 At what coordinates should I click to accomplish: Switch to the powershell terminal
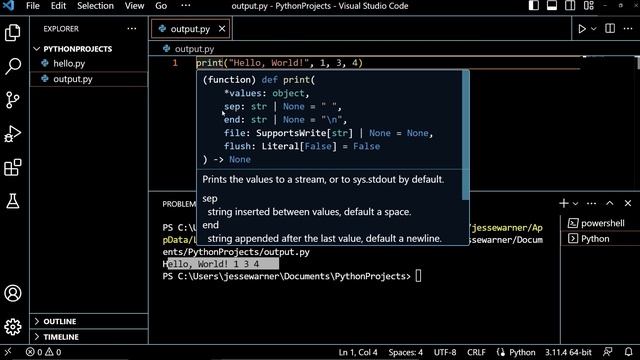(596, 223)
